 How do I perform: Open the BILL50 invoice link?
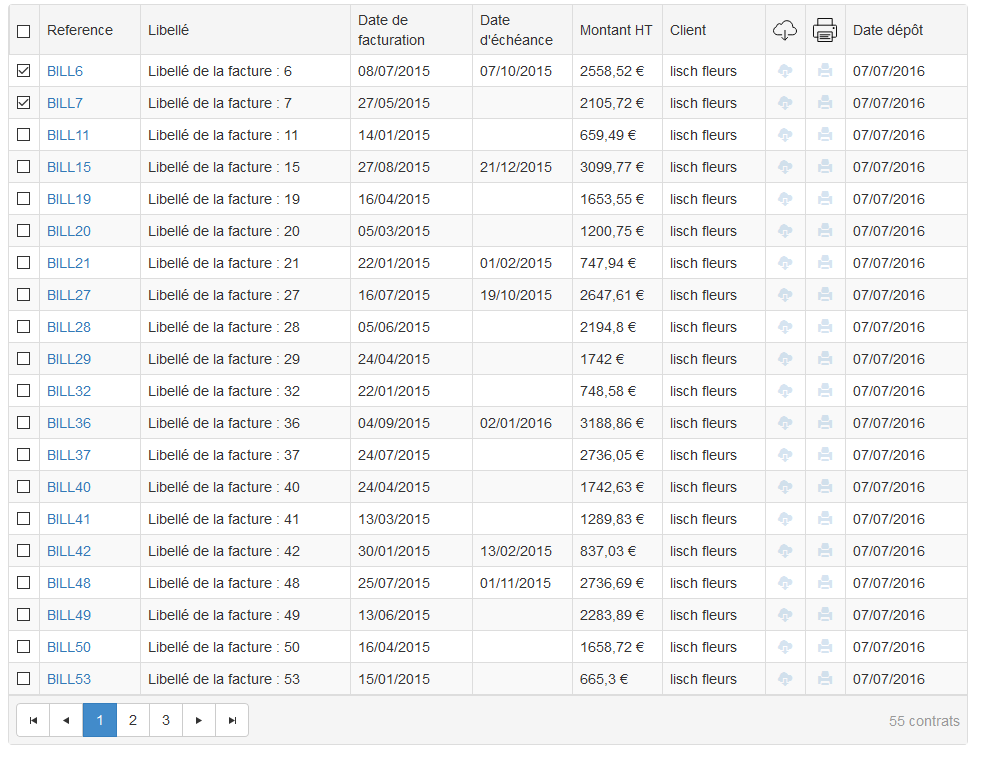[69, 647]
